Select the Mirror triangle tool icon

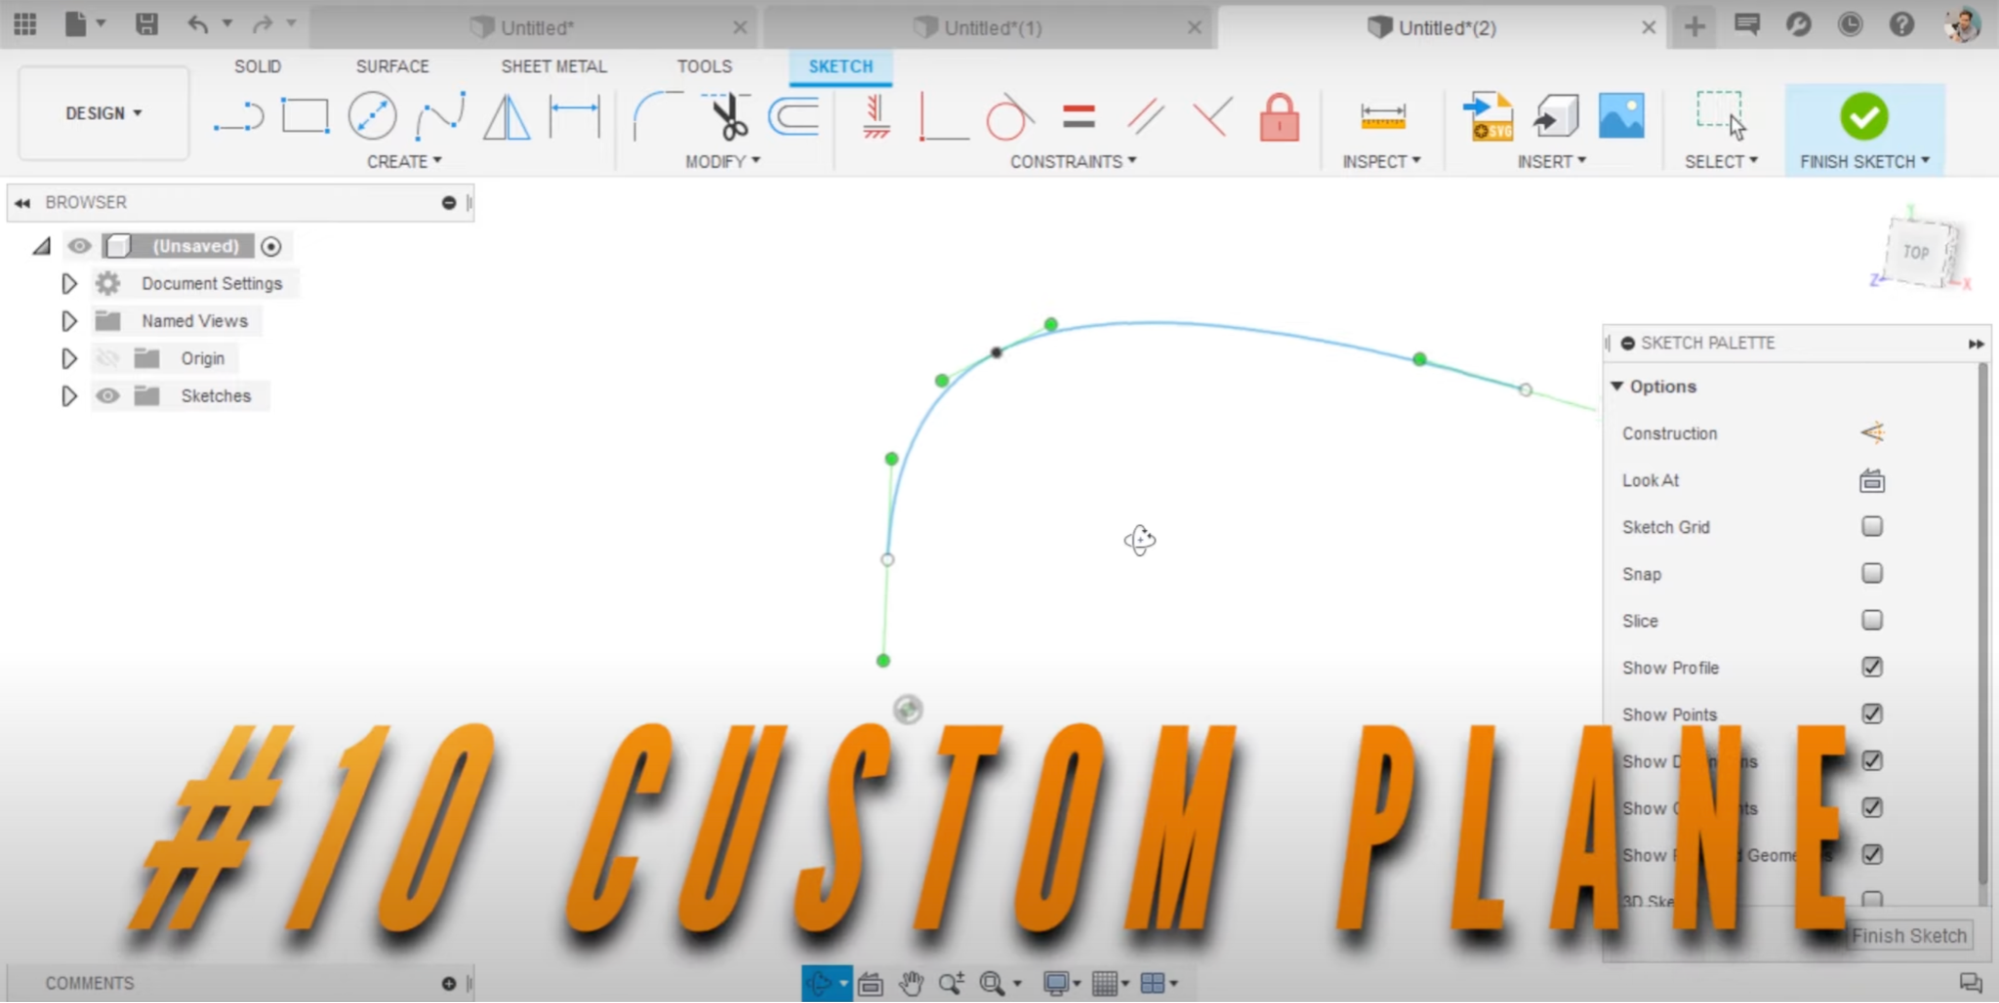tap(507, 116)
